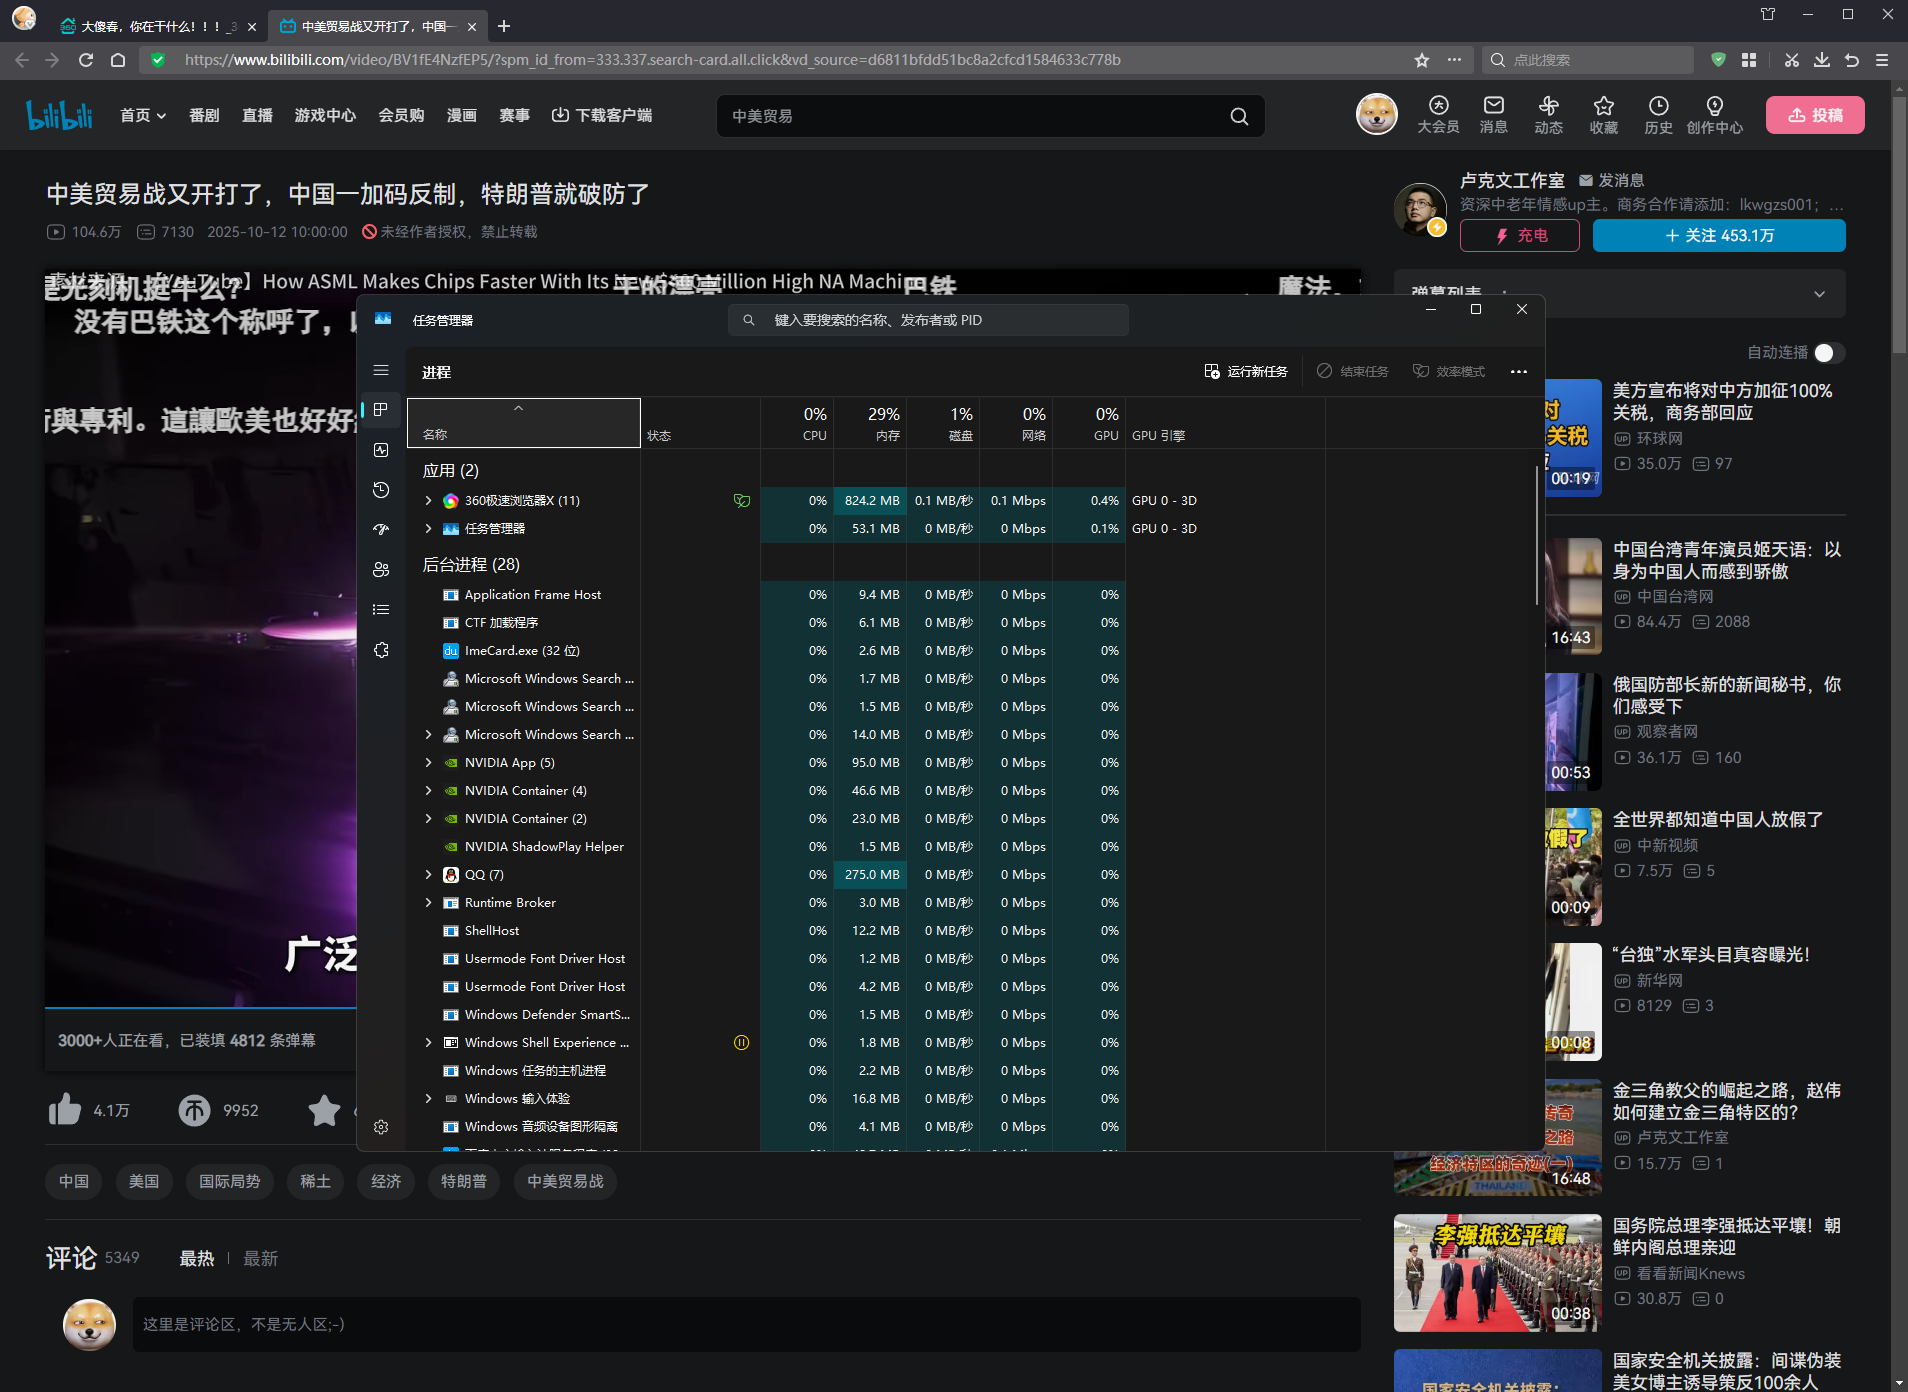Open Performance page in Task Manager sidebar
This screenshot has width=1908, height=1392.
[x=381, y=450]
